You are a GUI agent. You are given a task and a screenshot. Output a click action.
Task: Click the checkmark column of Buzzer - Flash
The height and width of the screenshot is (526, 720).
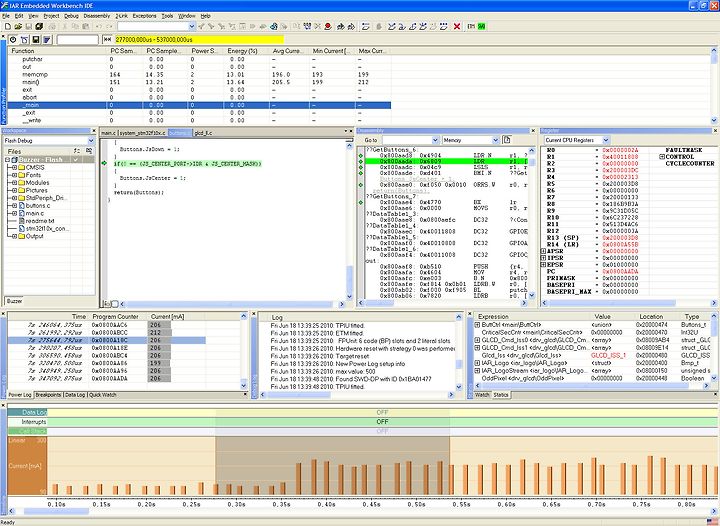[x=76, y=159]
